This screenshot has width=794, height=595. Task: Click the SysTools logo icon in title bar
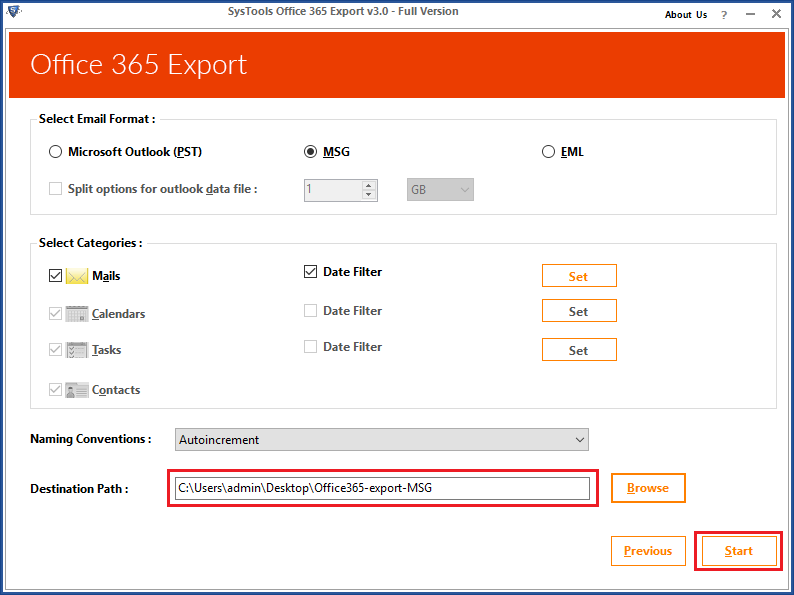[14, 11]
